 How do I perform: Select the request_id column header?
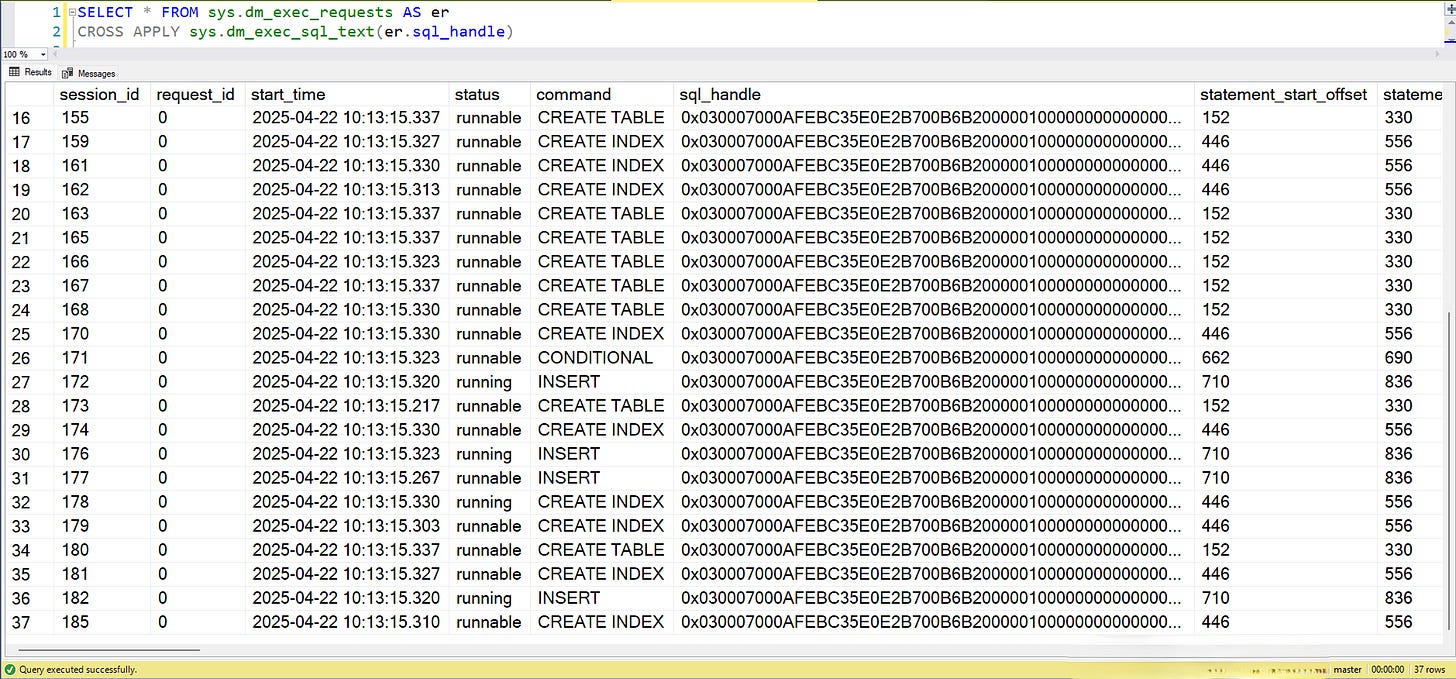click(x=198, y=94)
